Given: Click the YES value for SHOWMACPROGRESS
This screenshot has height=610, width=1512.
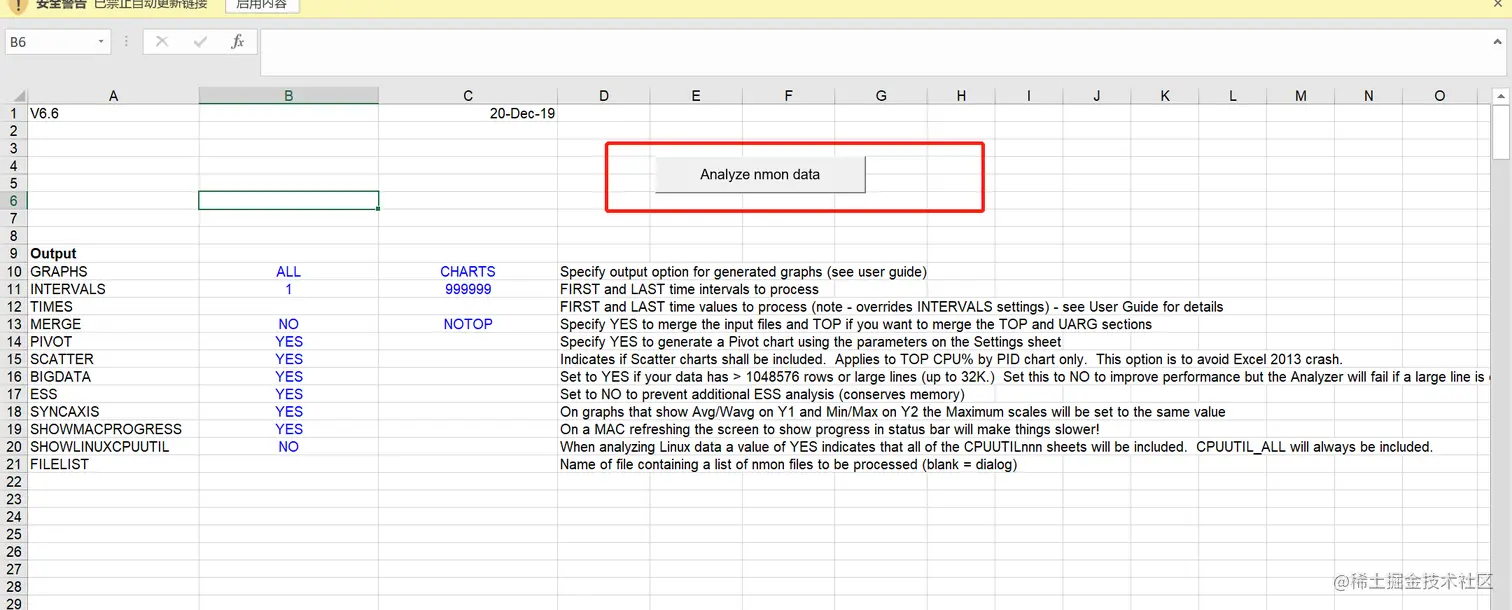Looking at the screenshot, I should coord(289,429).
